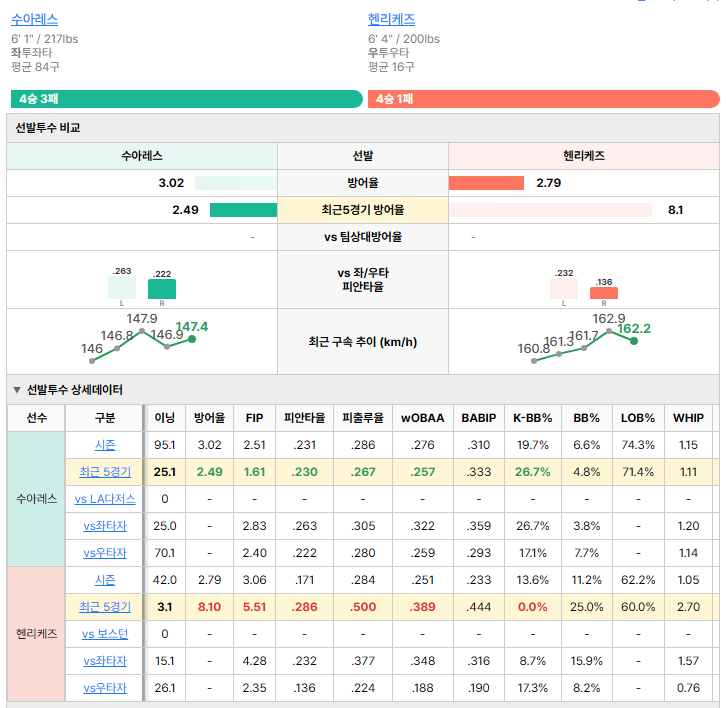Open 수아레스 vs좌타자 split link

click(x=105, y=526)
